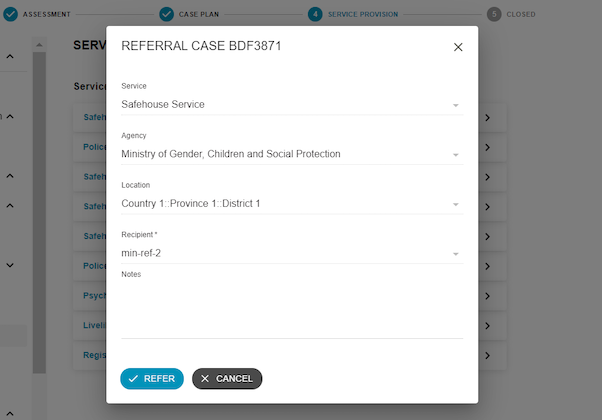
Task: Click the step 5 circle icon
Action: [x=494, y=14]
